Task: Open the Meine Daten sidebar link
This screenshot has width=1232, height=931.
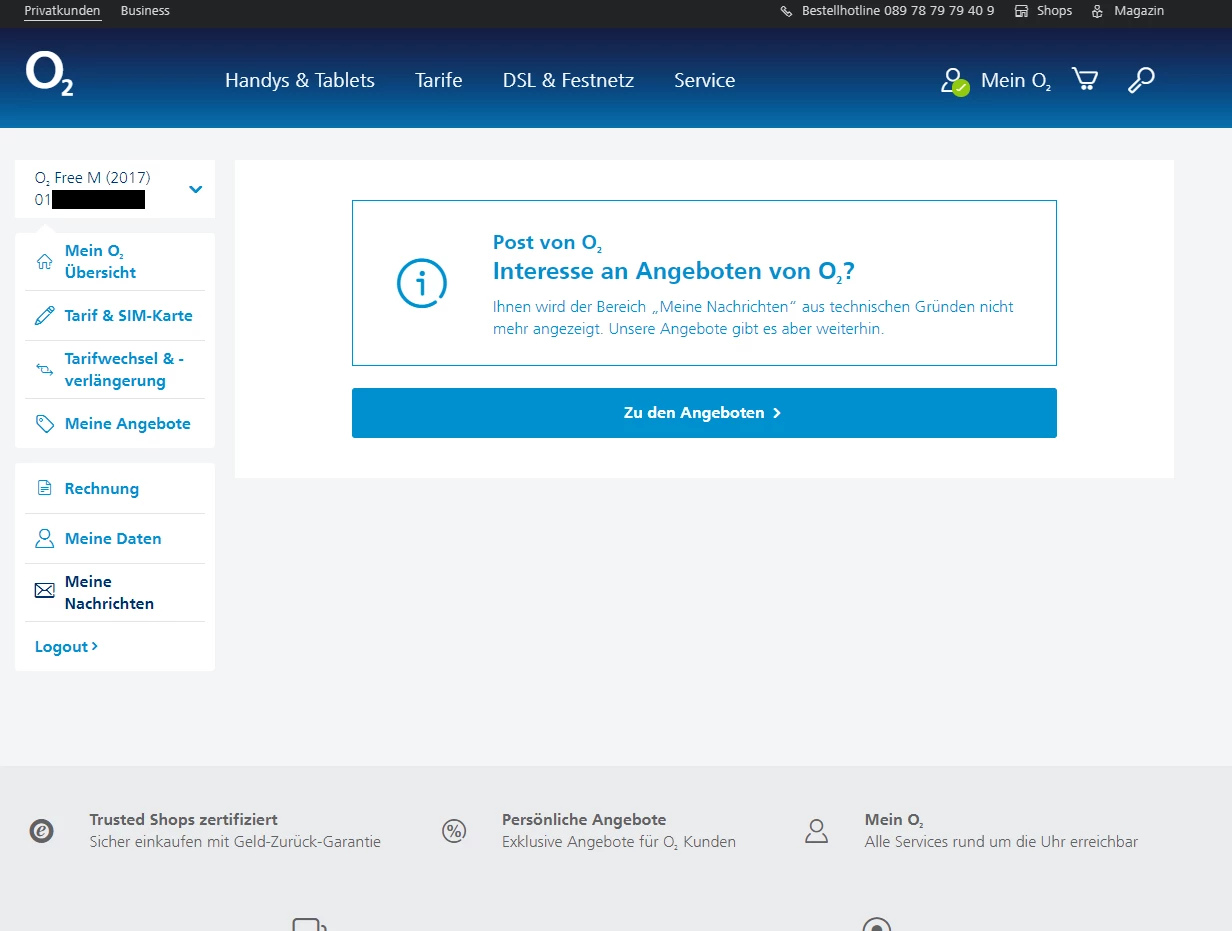Action: point(113,539)
